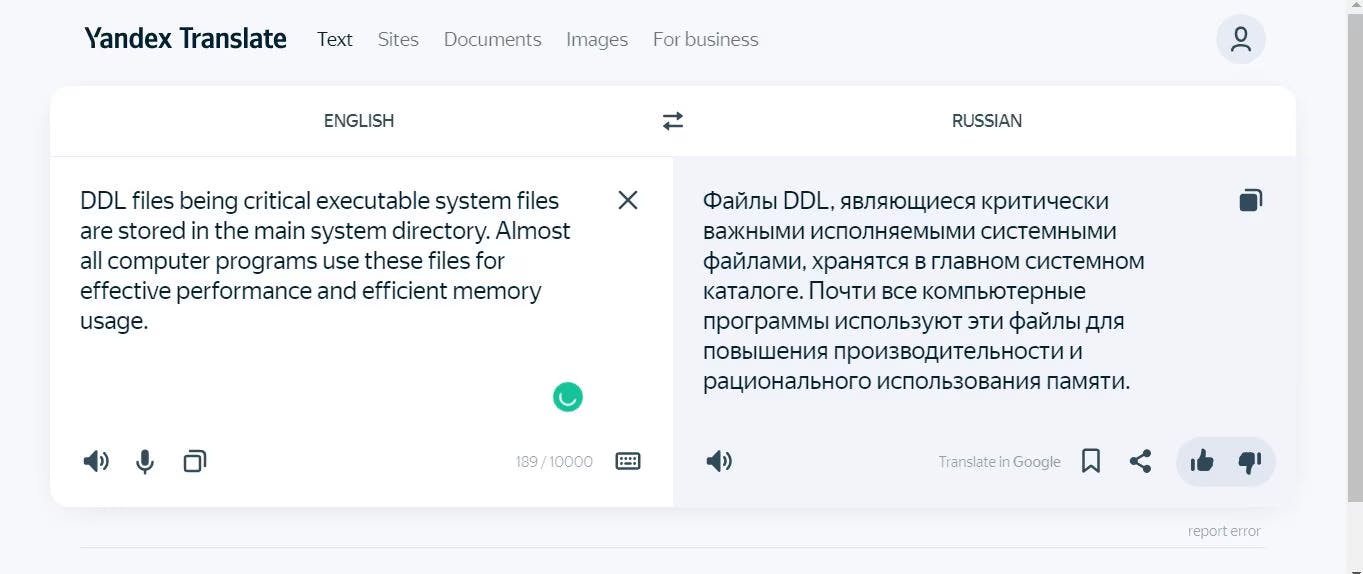This screenshot has width=1363, height=574.
Task: Copy the Russian translation to clipboard
Action: coord(1250,200)
